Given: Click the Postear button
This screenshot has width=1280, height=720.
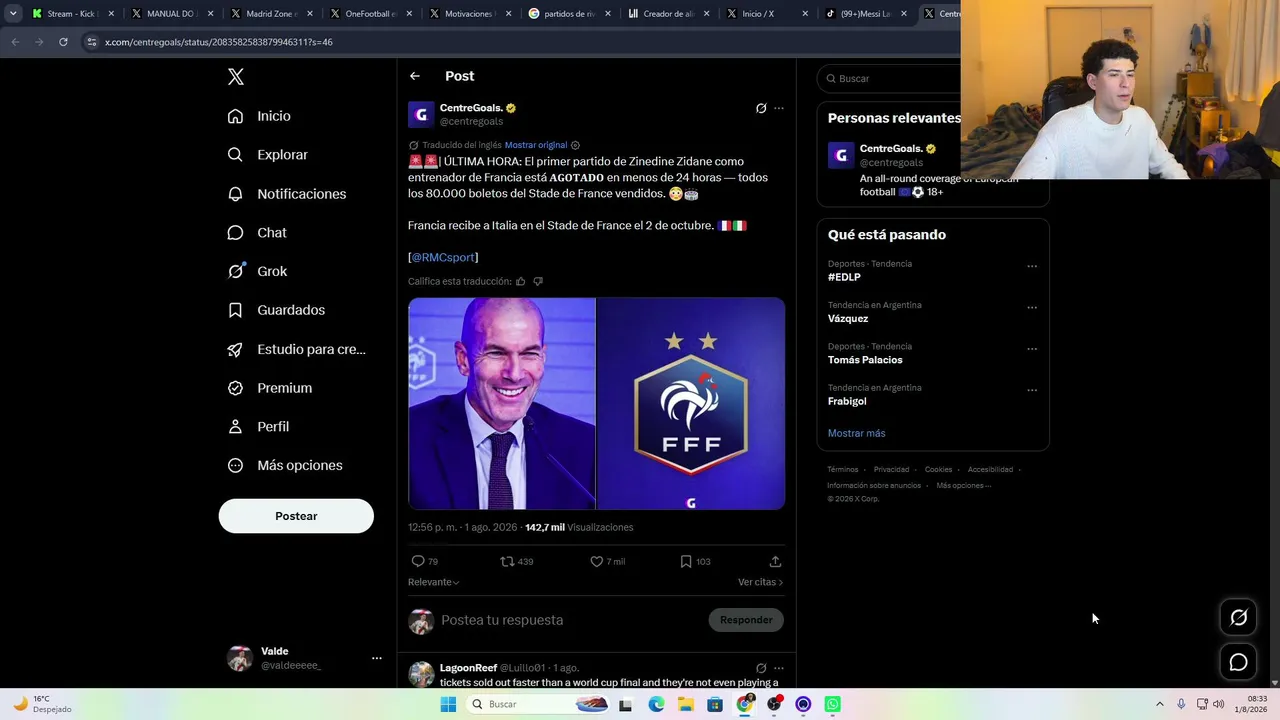Looking at the screenshot, I should (x=296, y=516).
